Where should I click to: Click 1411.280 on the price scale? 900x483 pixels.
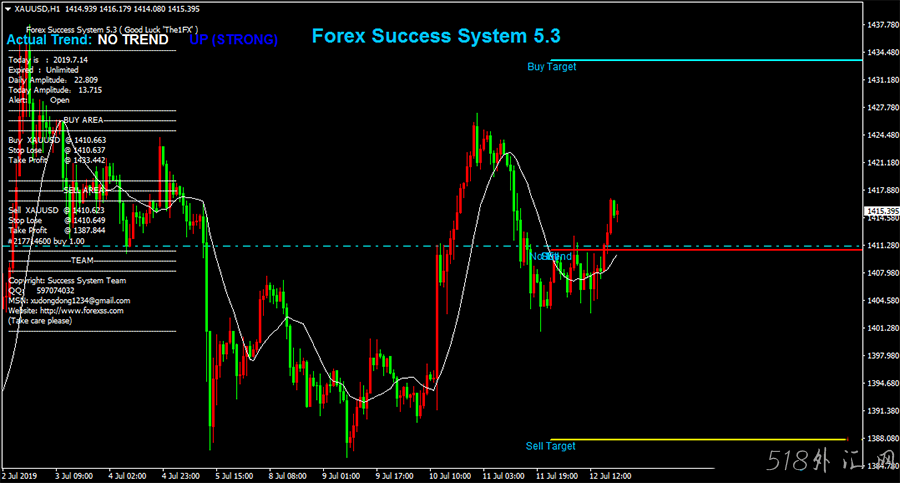pos(883,245)
